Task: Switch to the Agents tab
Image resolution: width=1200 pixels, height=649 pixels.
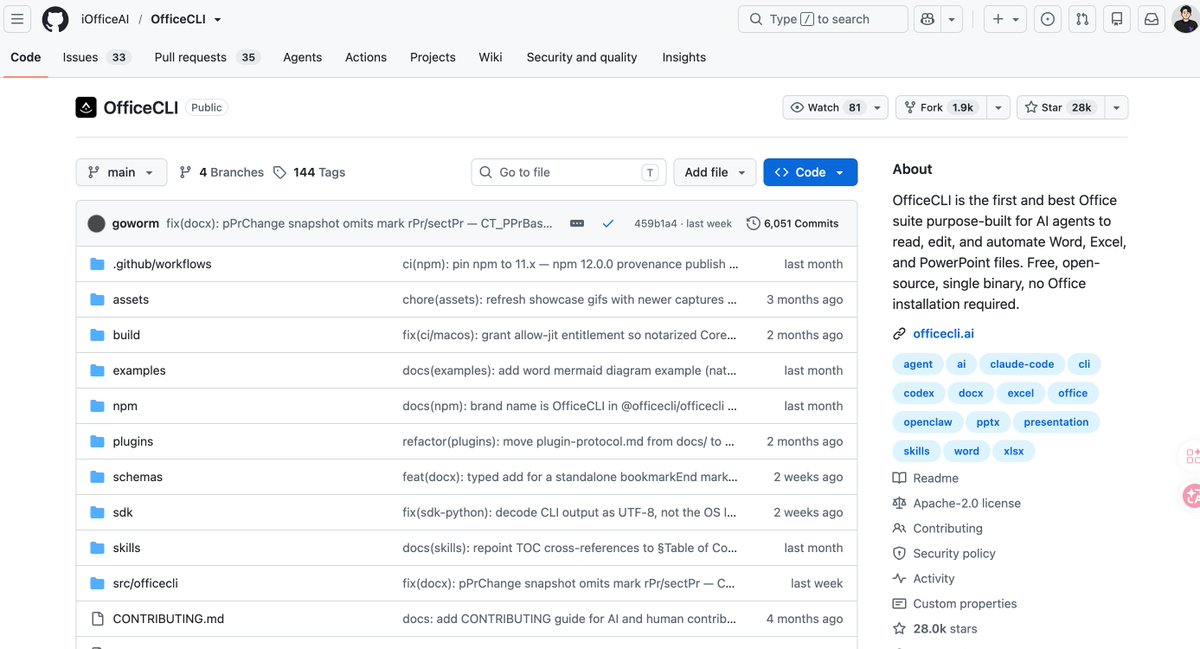Action: click(x=302, y=57)
